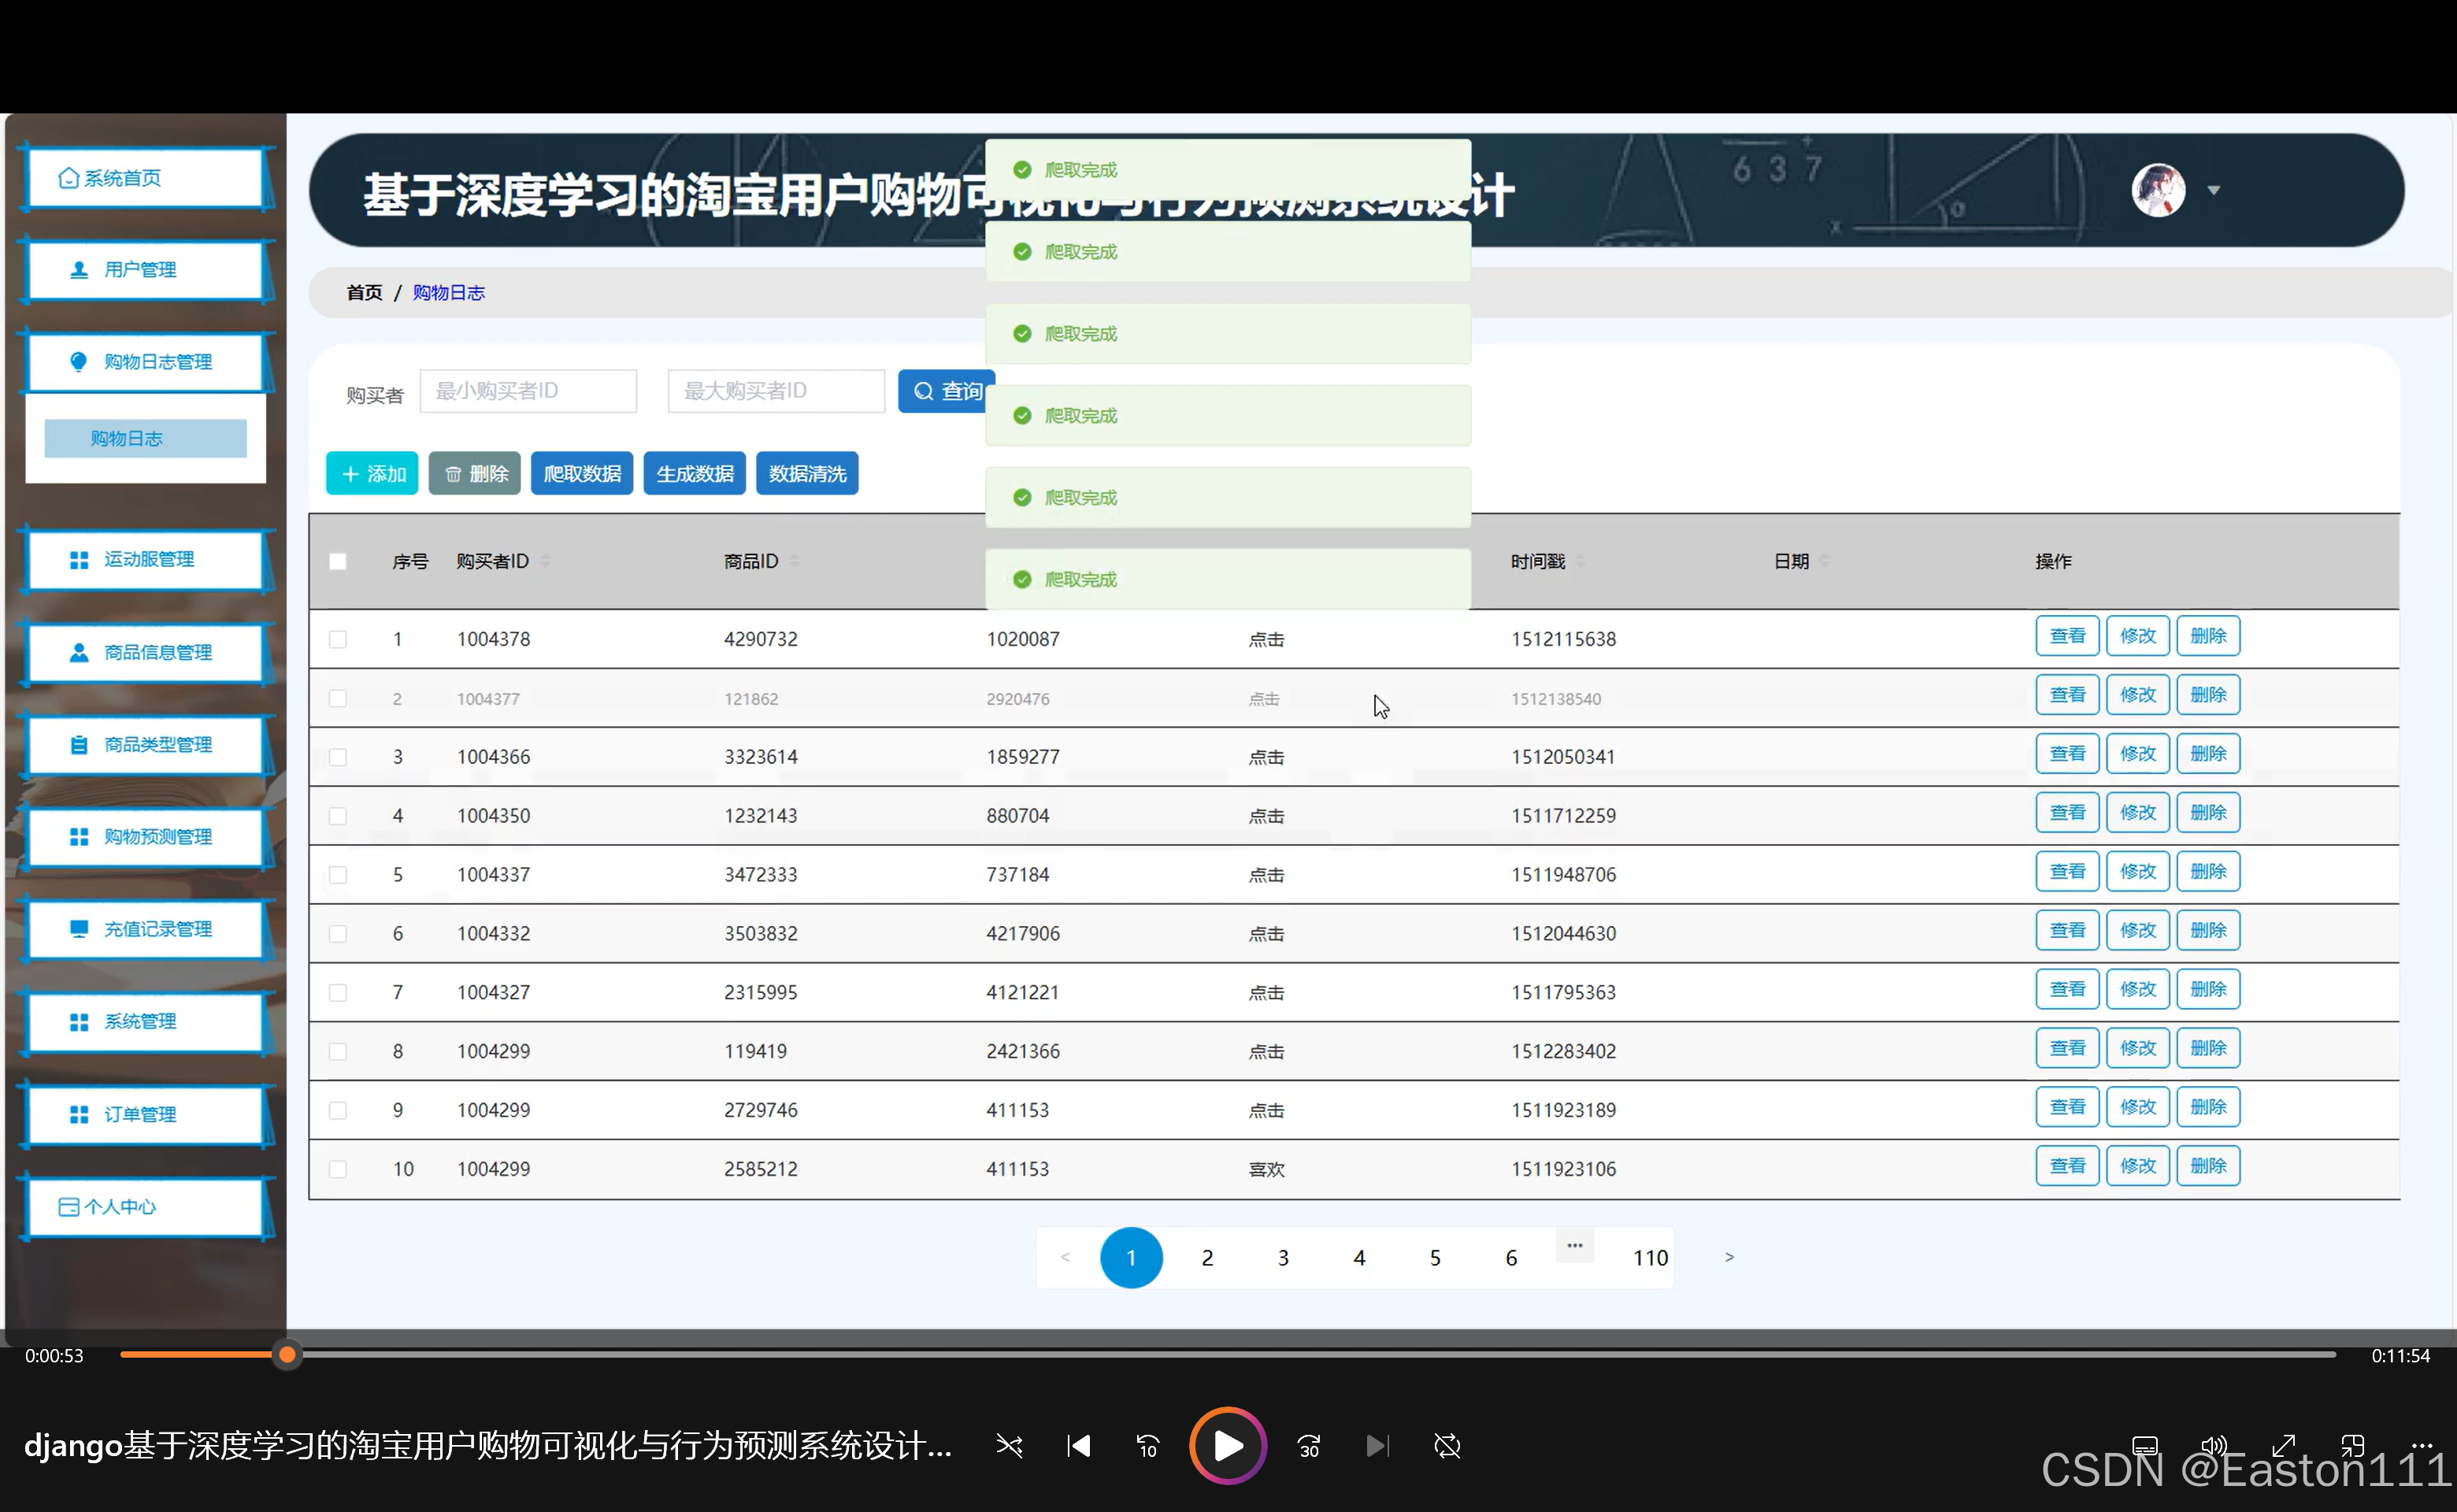
Task: Focus the 最大购买者ID input field
Action: coord(776,390)
